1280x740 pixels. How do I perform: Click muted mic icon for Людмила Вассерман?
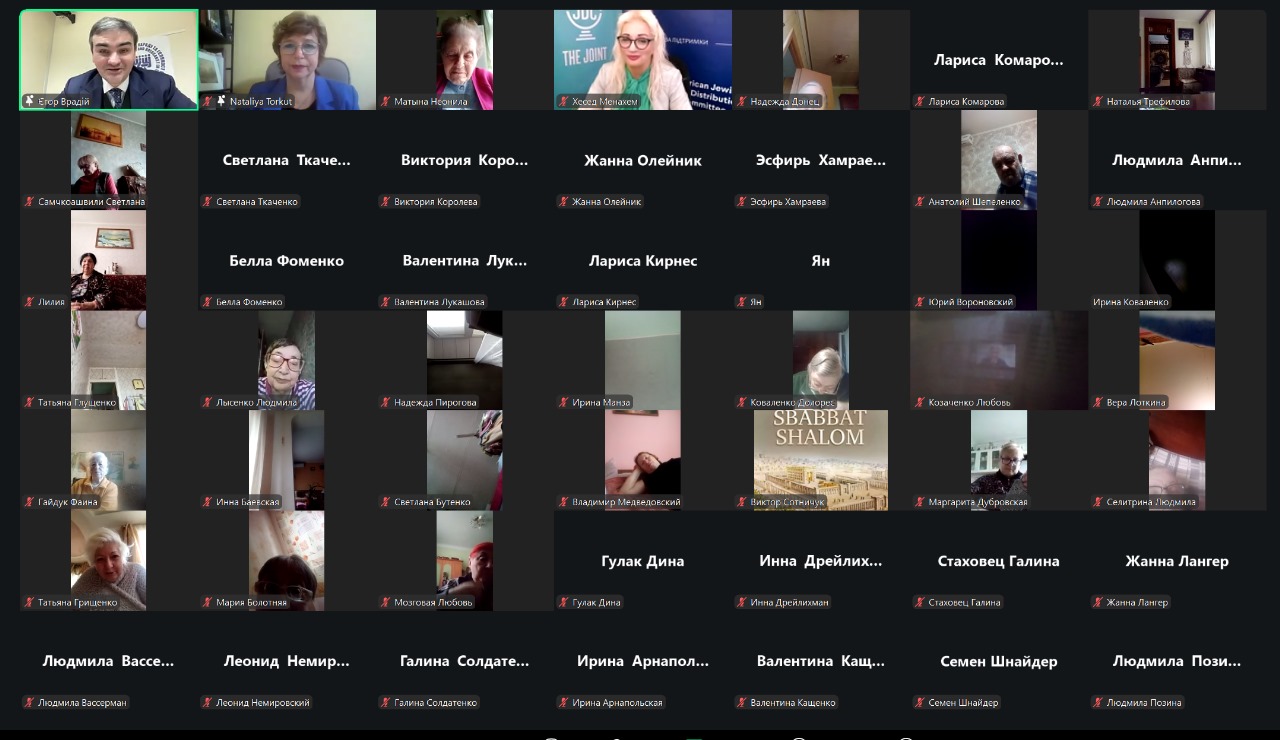pyautogui.click(x=30, y=702)
